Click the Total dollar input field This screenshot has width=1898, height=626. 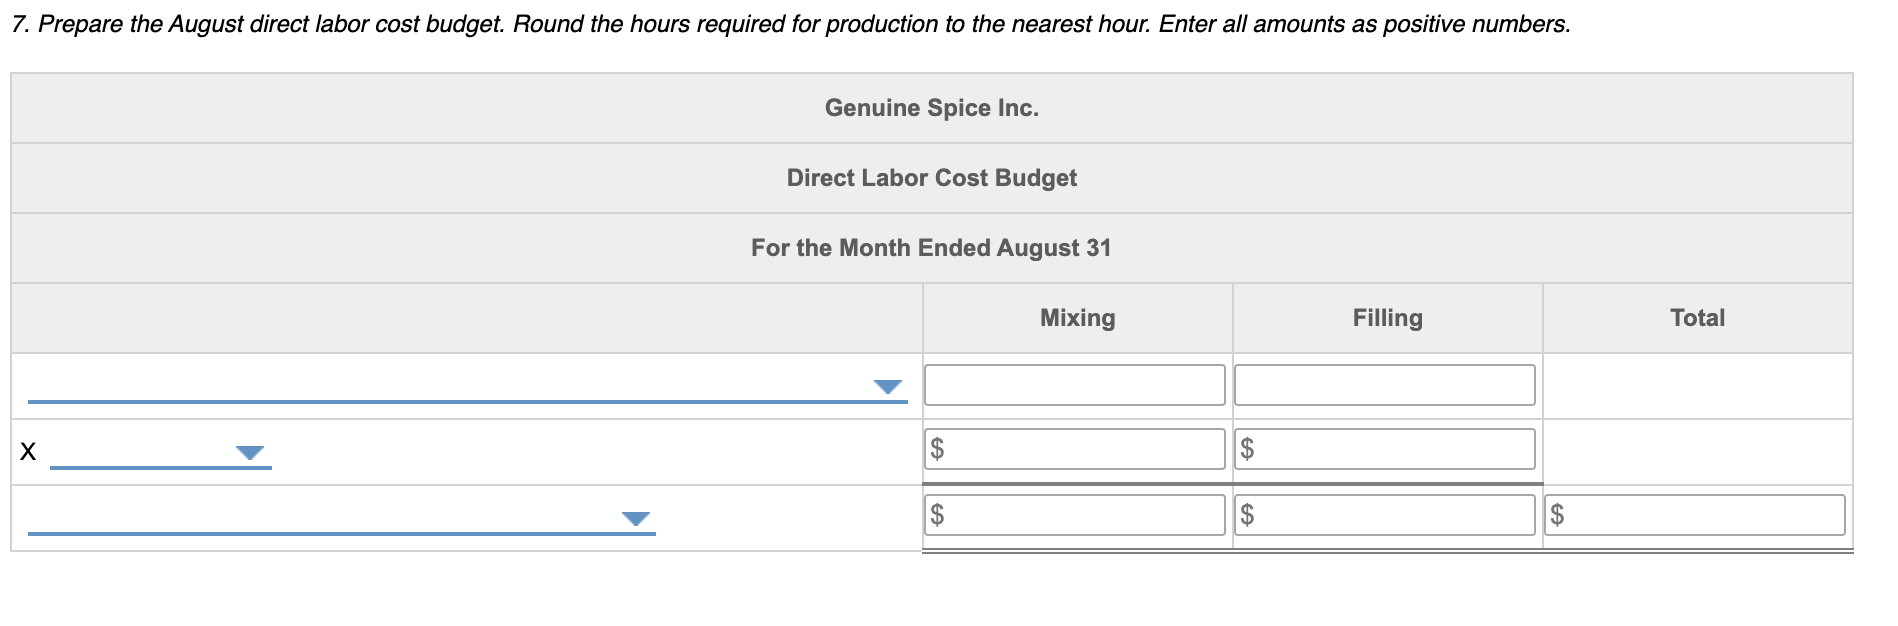coord(1695,515)
